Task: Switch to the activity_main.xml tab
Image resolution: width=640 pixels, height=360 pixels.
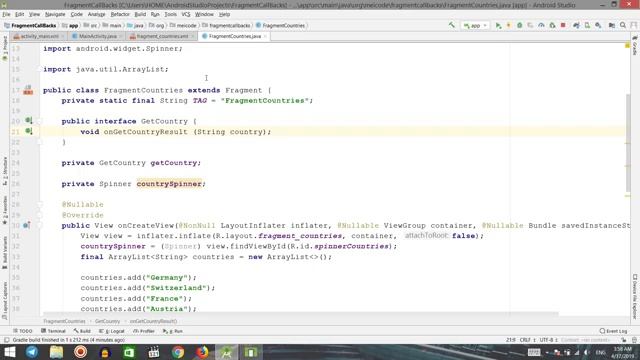Action: [x=38, y=36]
